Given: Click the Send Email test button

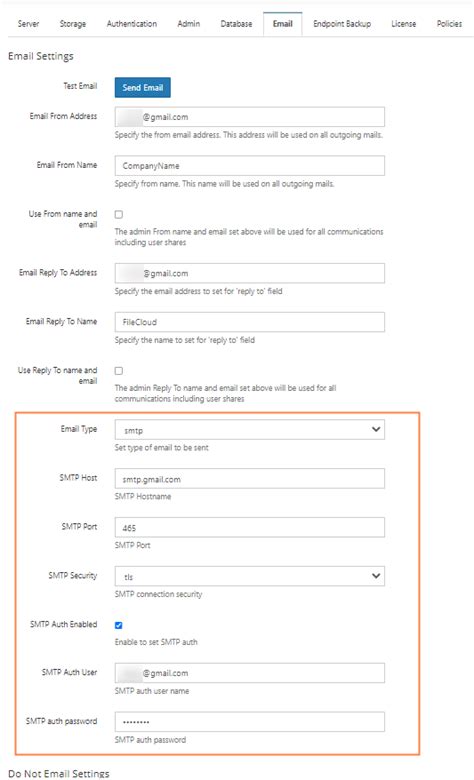Looking at the screenshot, I should pos(143,88).
